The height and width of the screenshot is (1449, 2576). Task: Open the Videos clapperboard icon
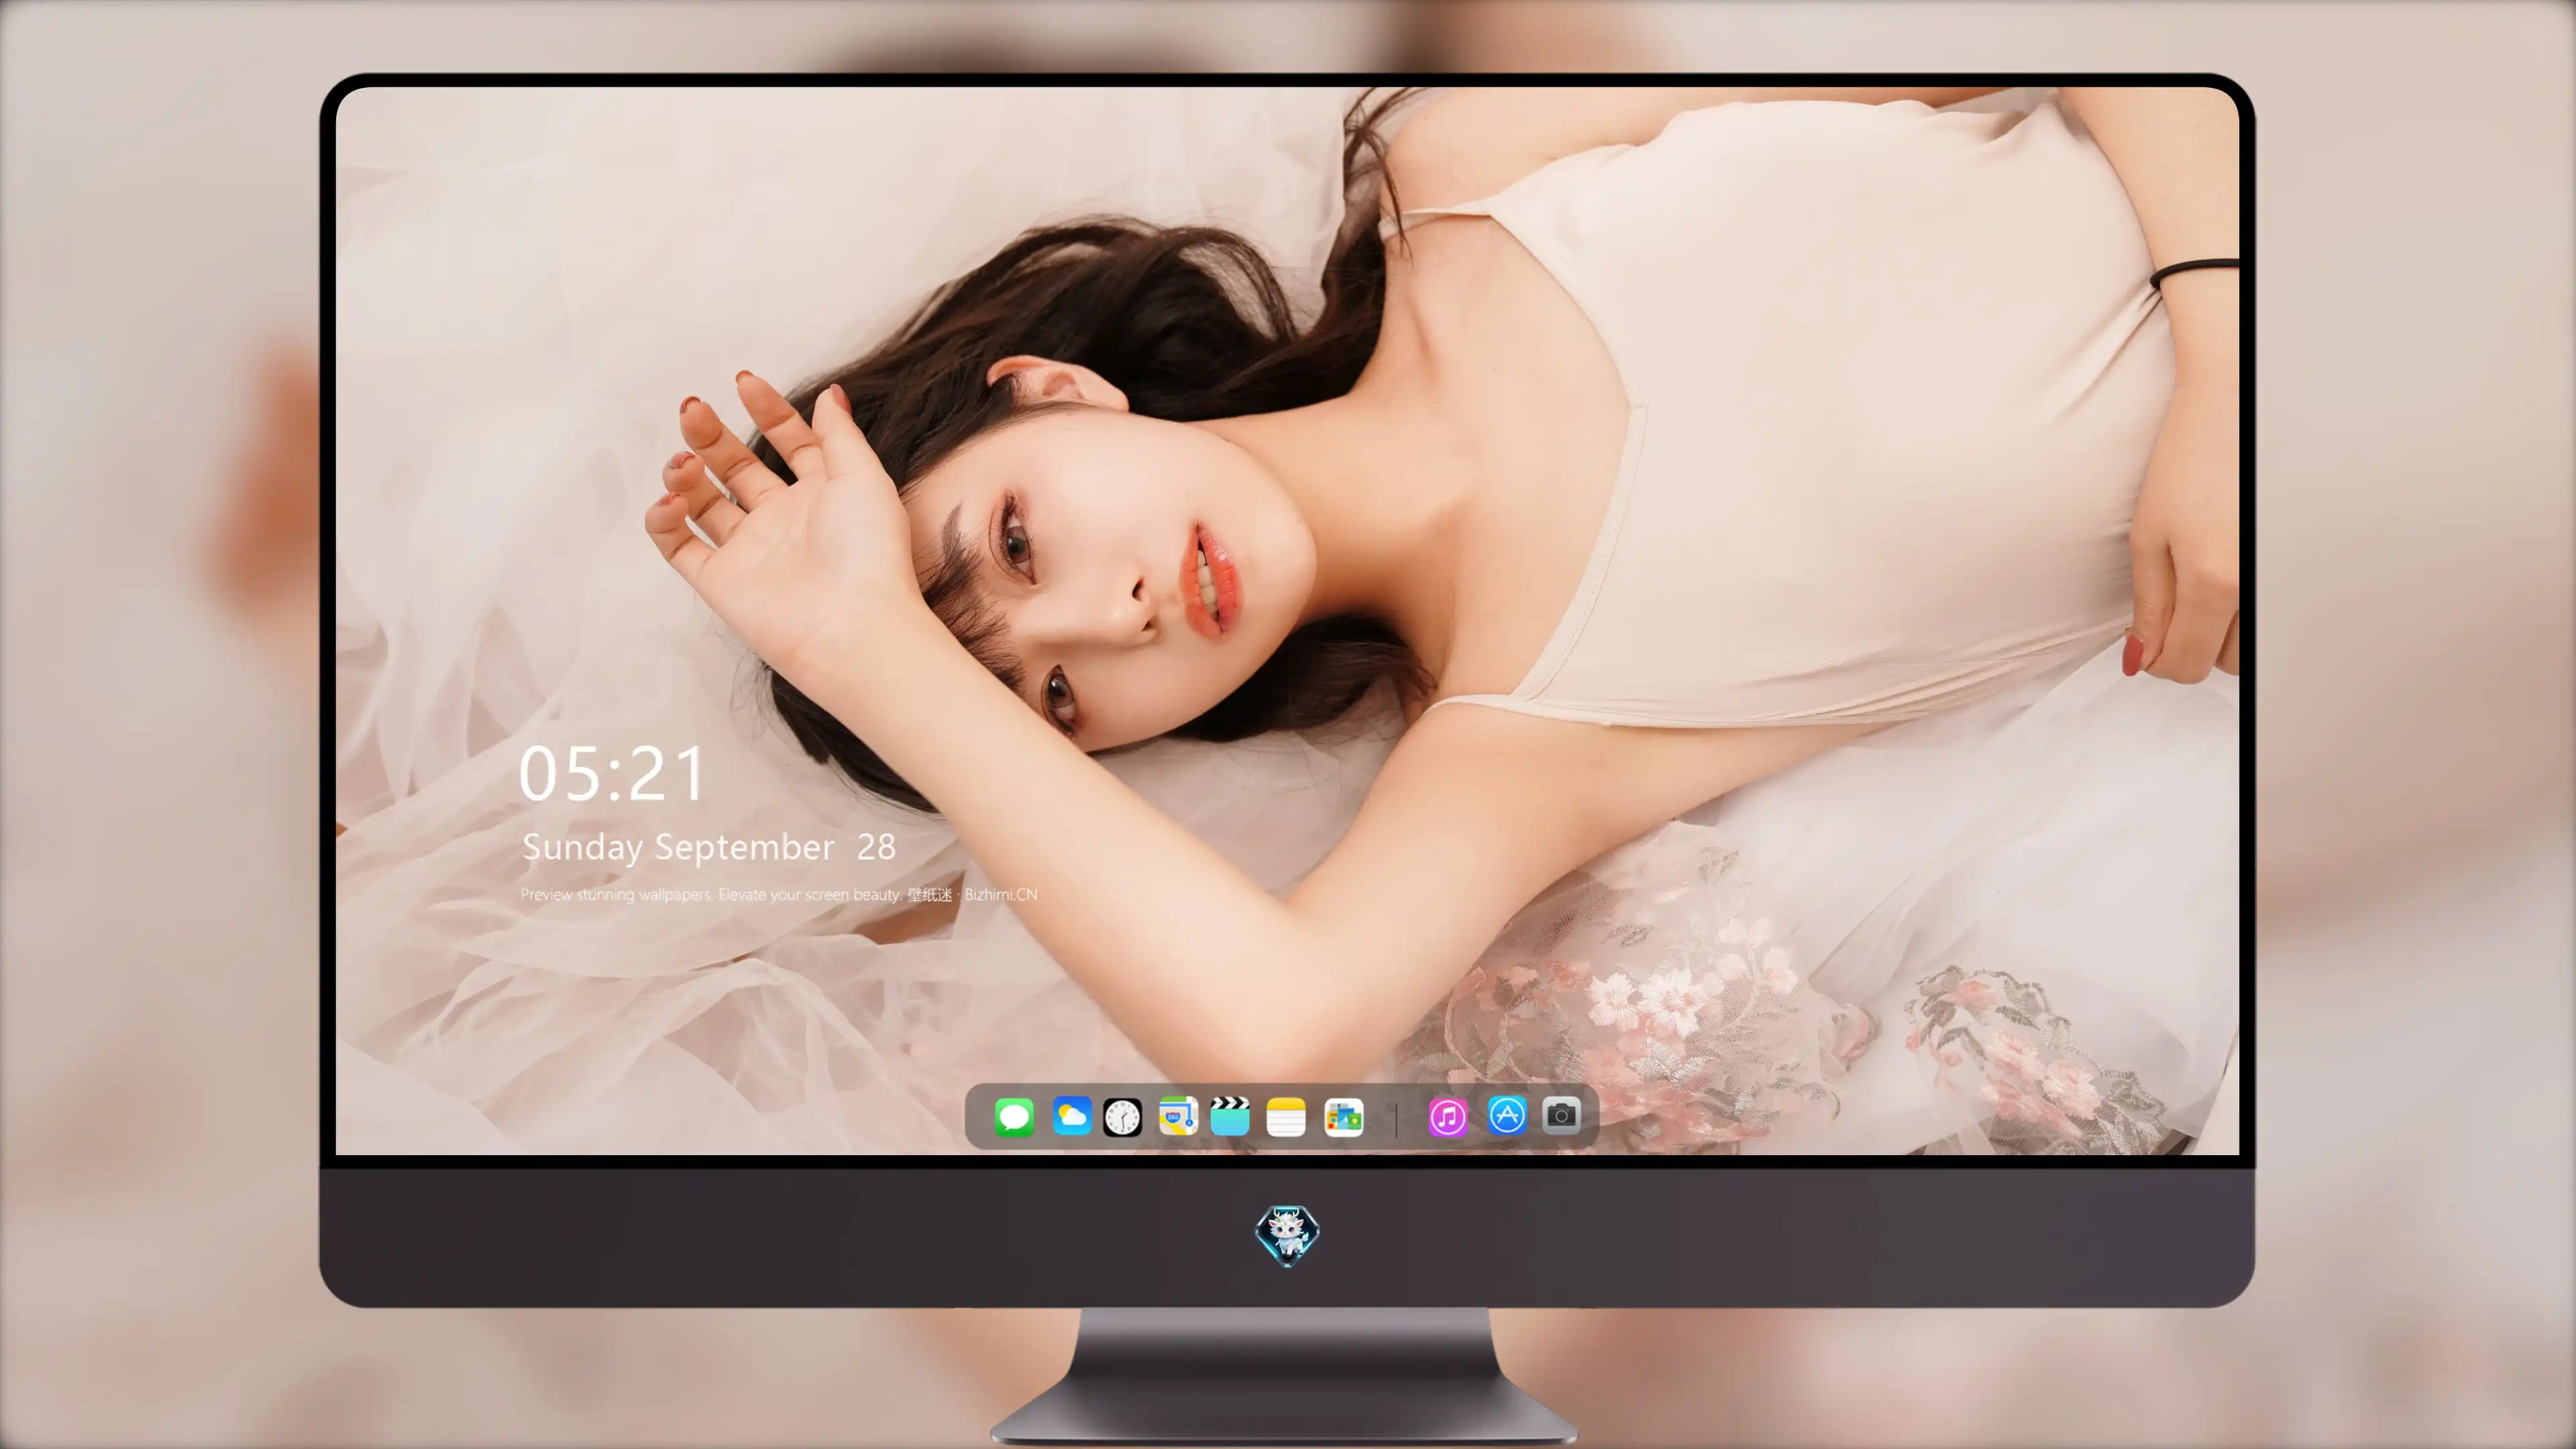pos(1230,1116)
